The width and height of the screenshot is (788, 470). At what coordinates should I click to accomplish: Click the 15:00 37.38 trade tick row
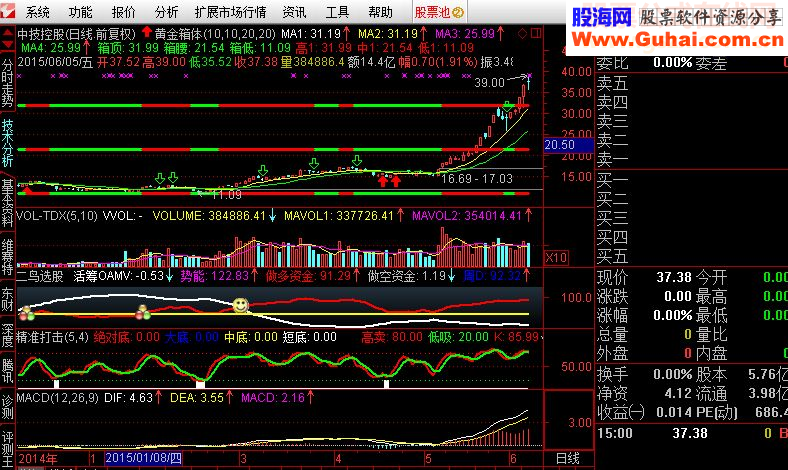coord(692,433)
